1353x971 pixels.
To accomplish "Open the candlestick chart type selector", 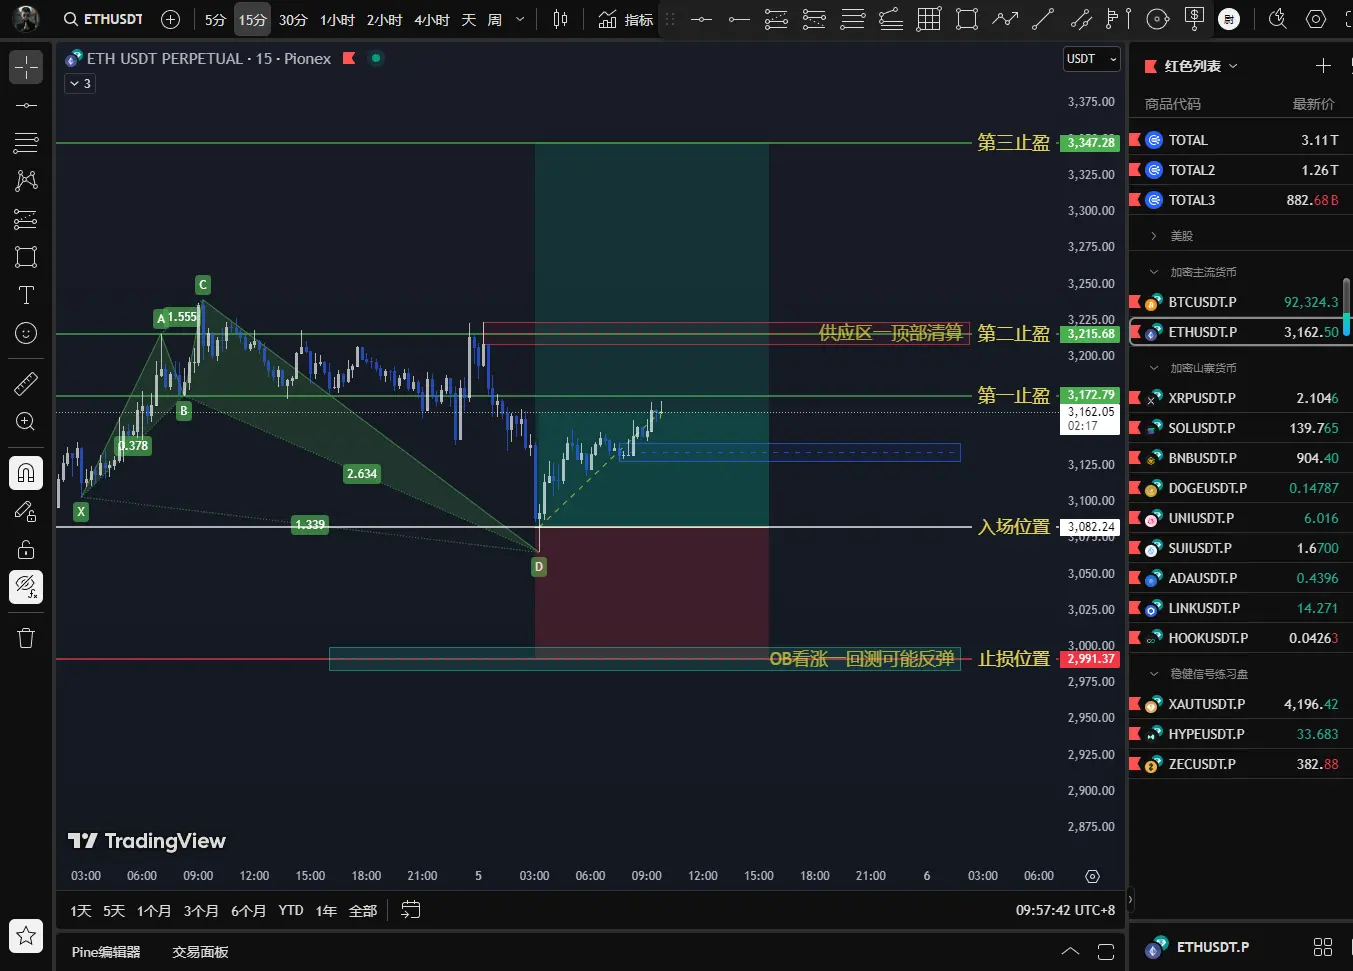I will (x=560, y=19).
